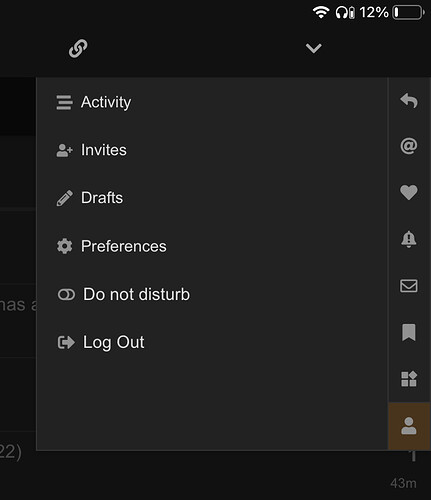The width and height of the screenshot is (431, 500).
Task: Open the mentions @ tab
Action: [x=409, y=146]
